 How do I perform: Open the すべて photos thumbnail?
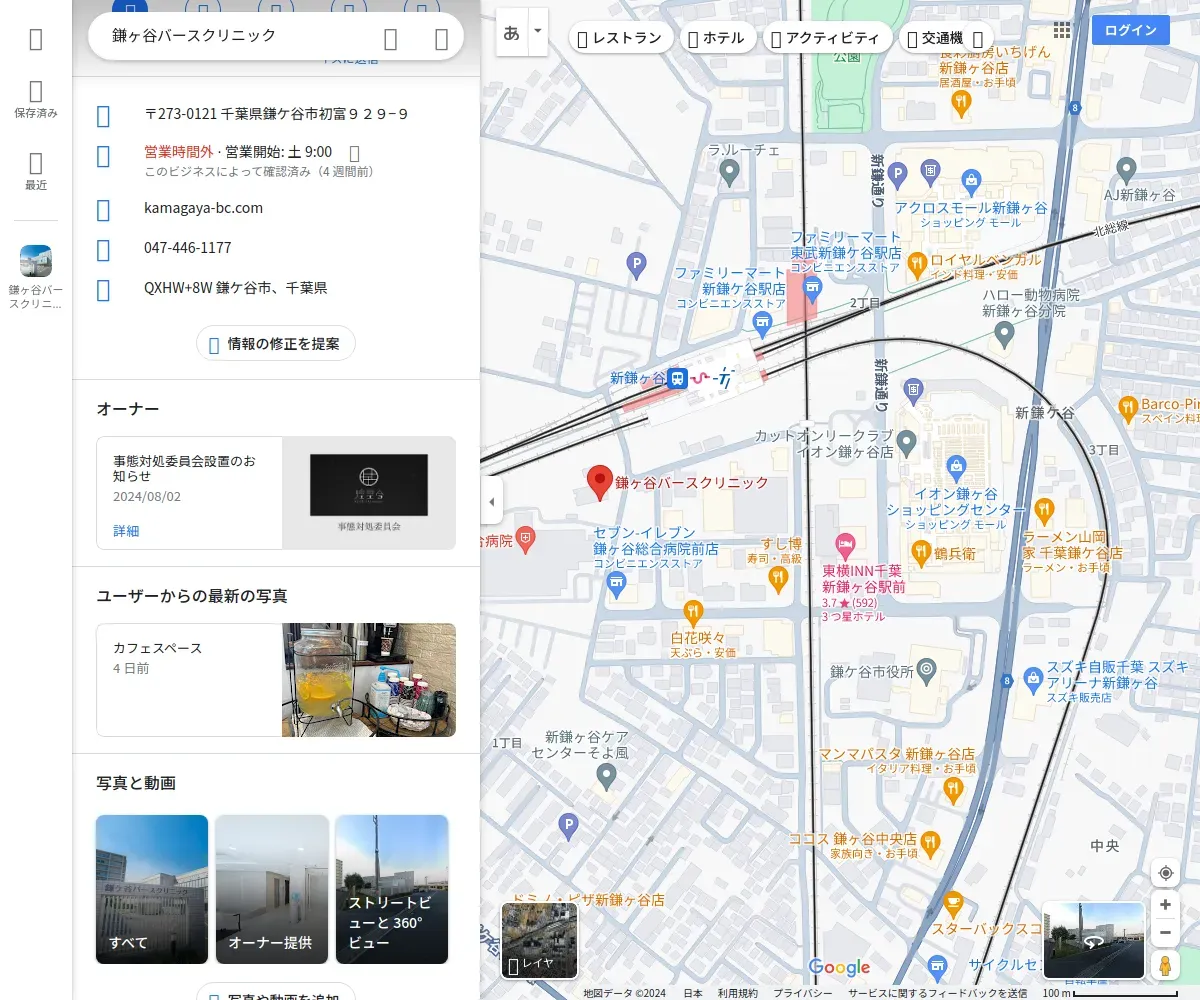(152, 889)
